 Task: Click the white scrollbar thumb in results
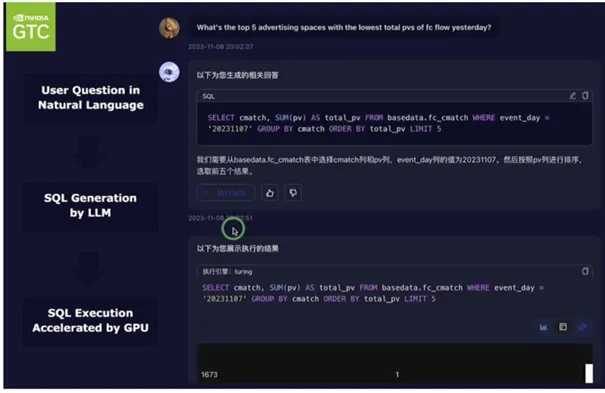point(589,373)
